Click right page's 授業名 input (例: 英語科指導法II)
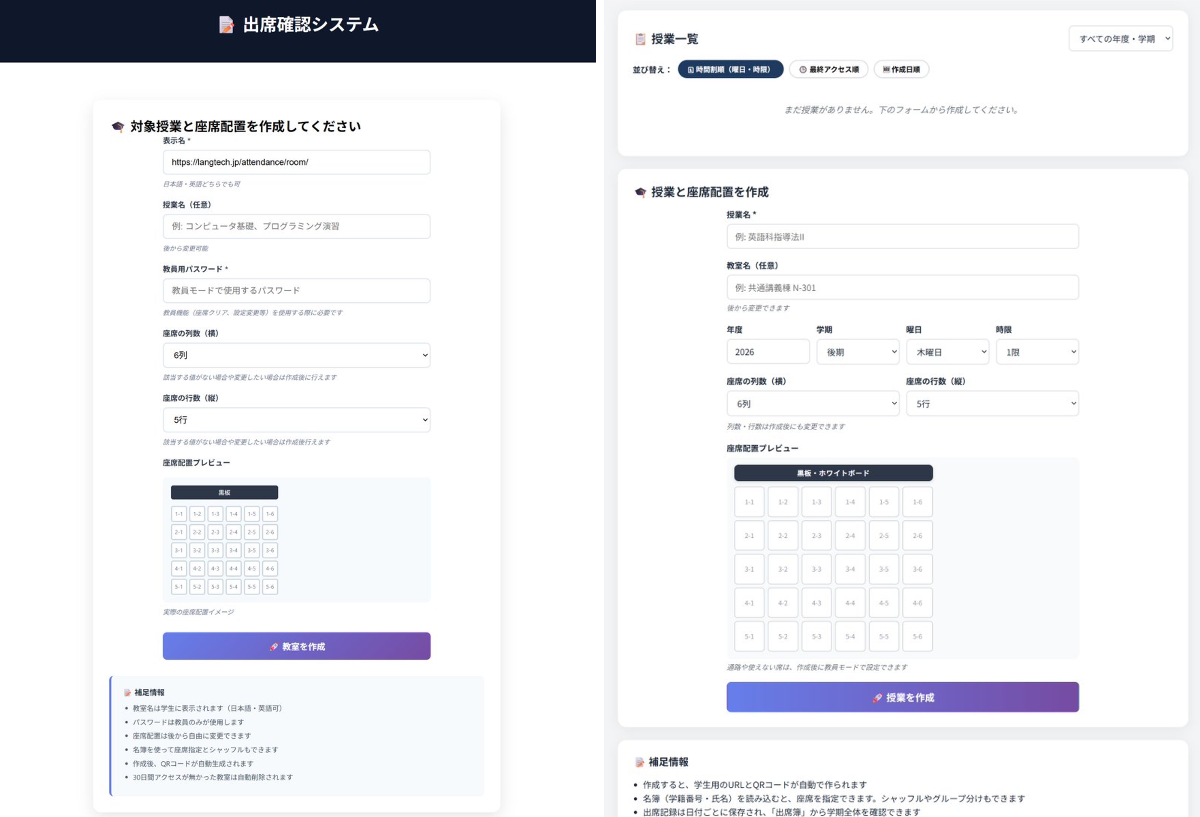 [903, 236]
